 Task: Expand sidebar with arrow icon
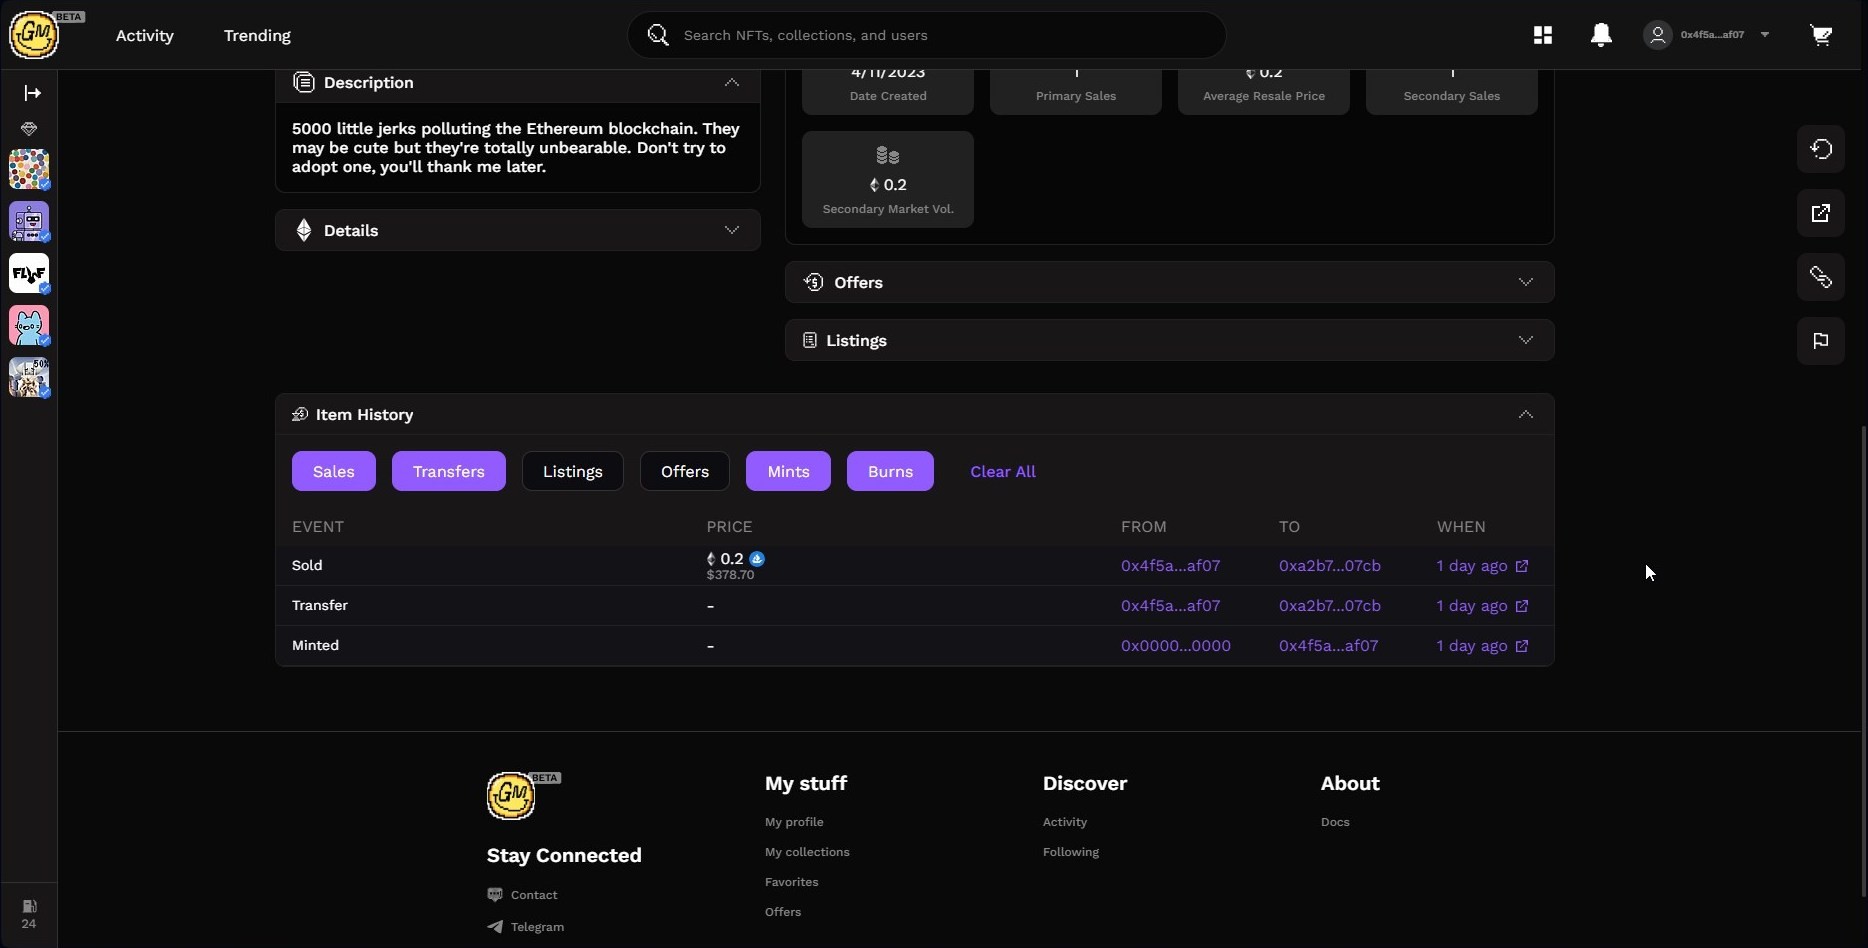coord(32,93)
